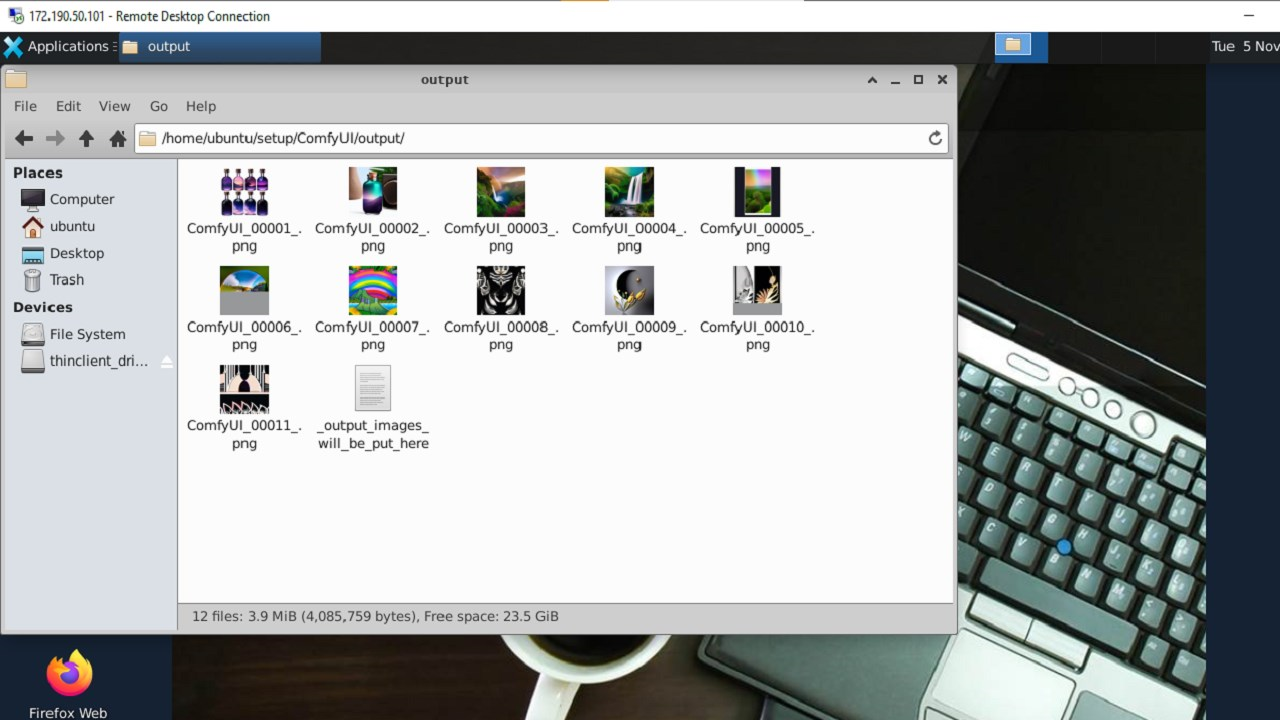Click the folder icon in the top panel
The height and width of the screenshot is (720, 1280).
click(1015, 45)
